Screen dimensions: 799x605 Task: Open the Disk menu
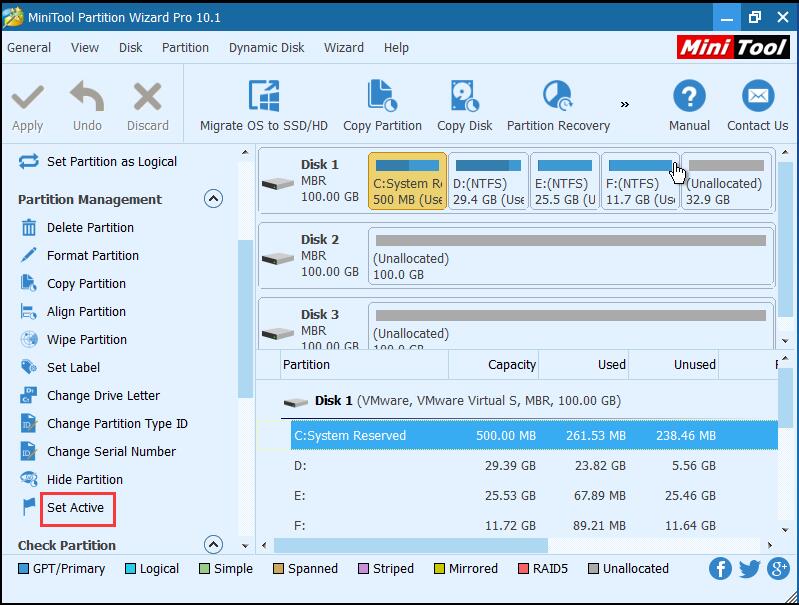[130, 47]
